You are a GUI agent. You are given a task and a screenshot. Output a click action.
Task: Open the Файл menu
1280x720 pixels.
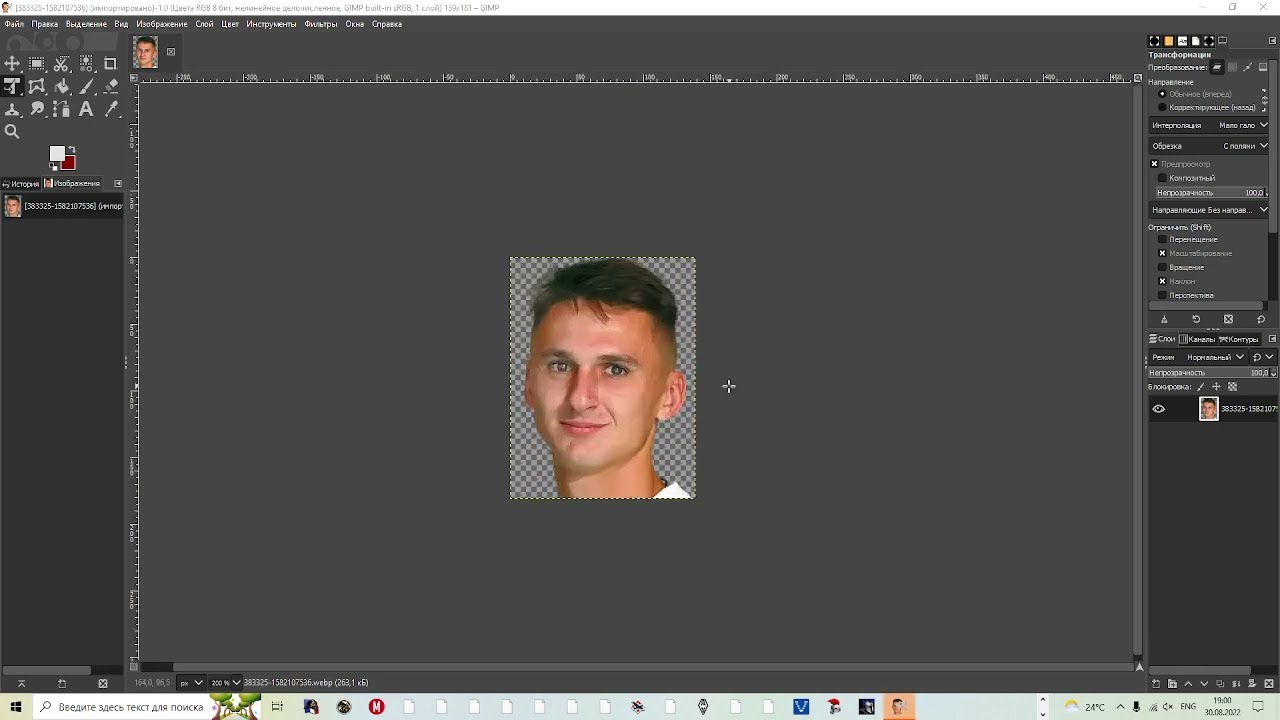pos(14,24)
